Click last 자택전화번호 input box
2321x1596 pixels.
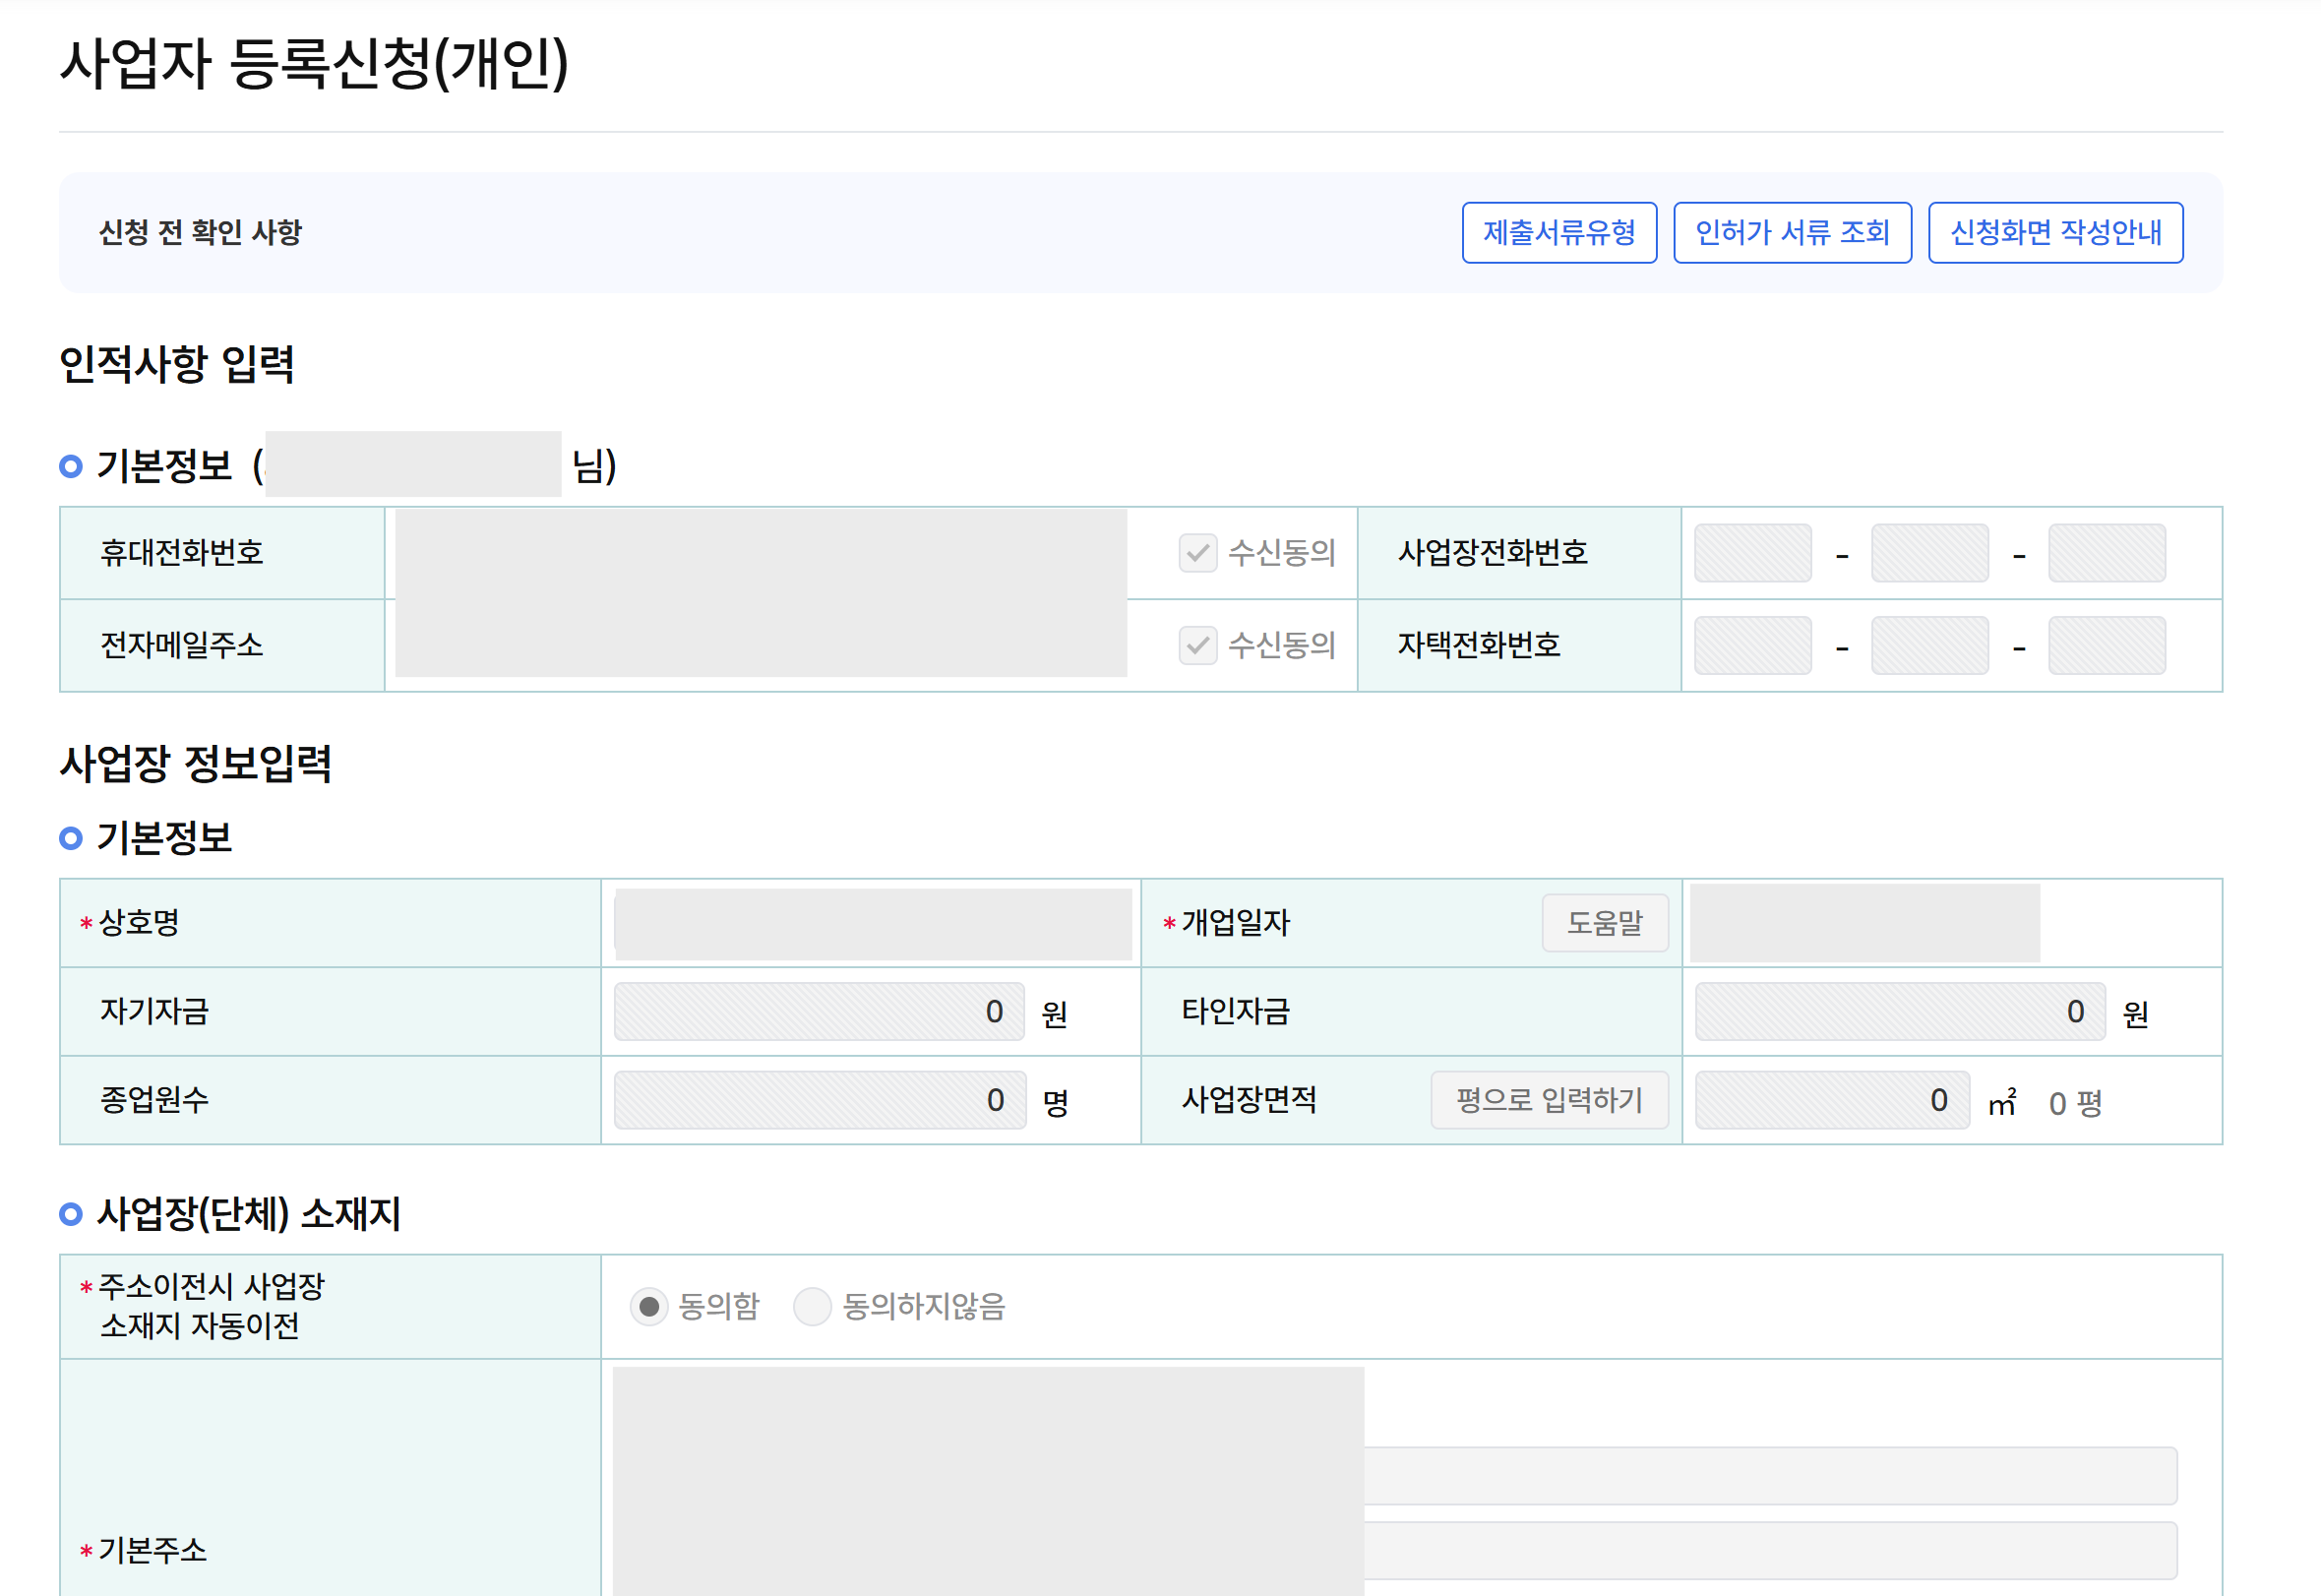(x=2106, y=645)
